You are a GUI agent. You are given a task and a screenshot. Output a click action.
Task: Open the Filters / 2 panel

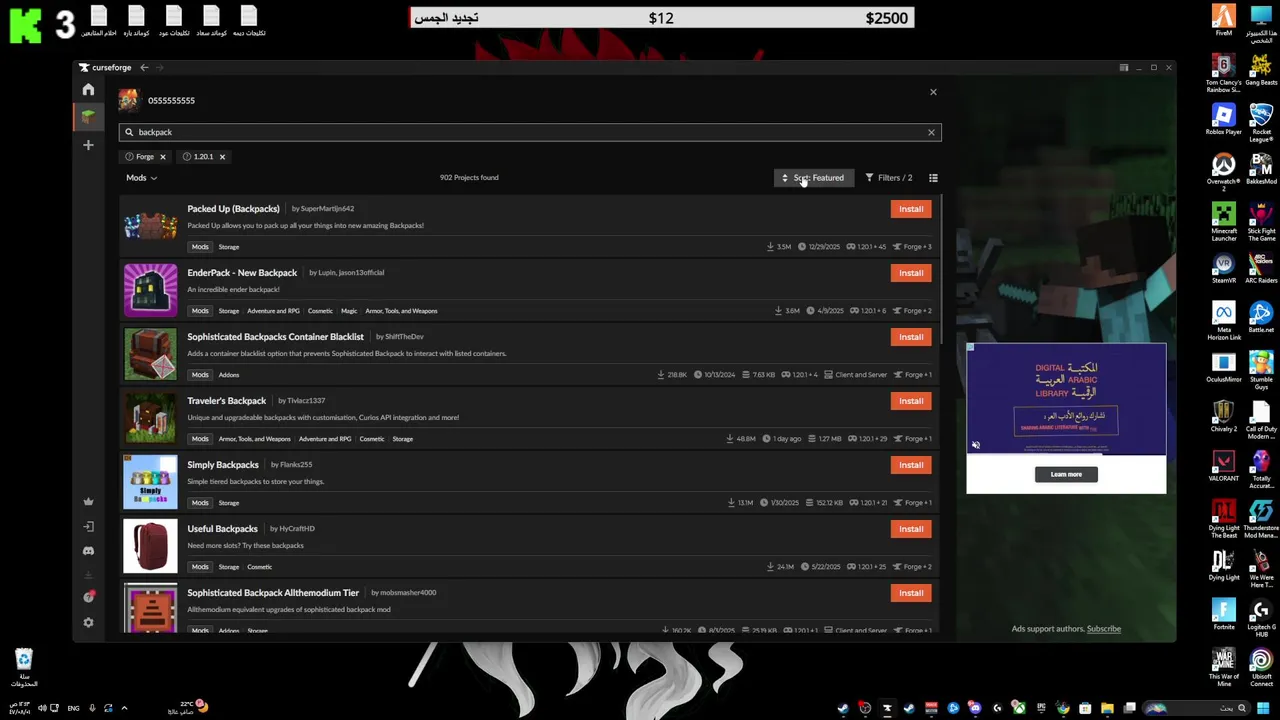[889, 178]
